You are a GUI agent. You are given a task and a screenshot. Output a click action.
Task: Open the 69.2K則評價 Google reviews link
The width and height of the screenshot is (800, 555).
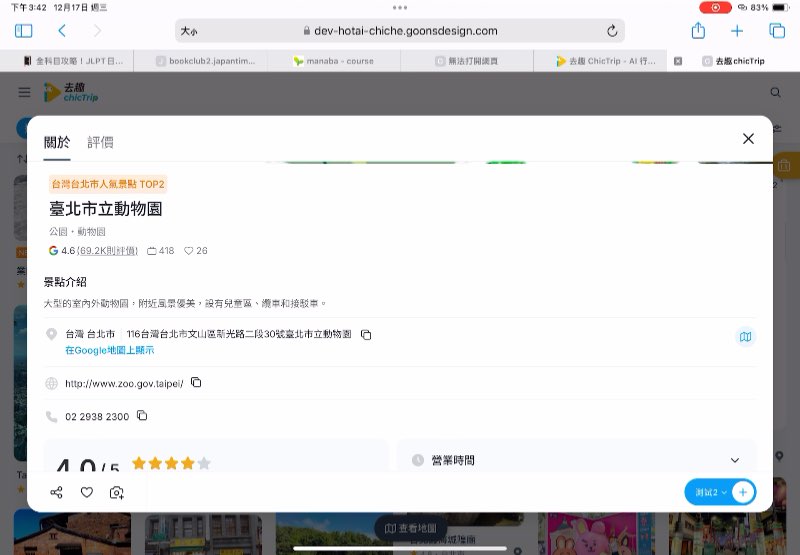[107, 251]
